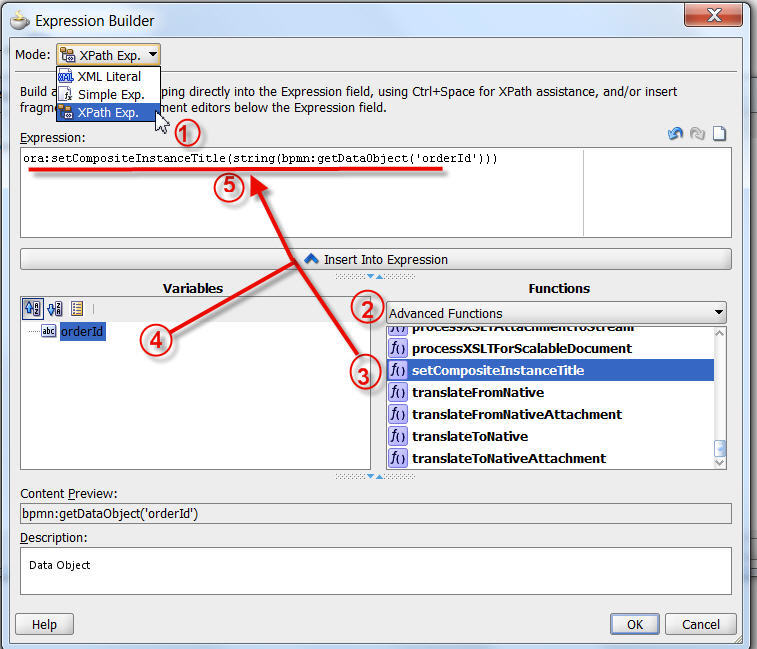Click the Insert Into Expression button
Screen dimensions: 757x649
click(x=376, y=259)
